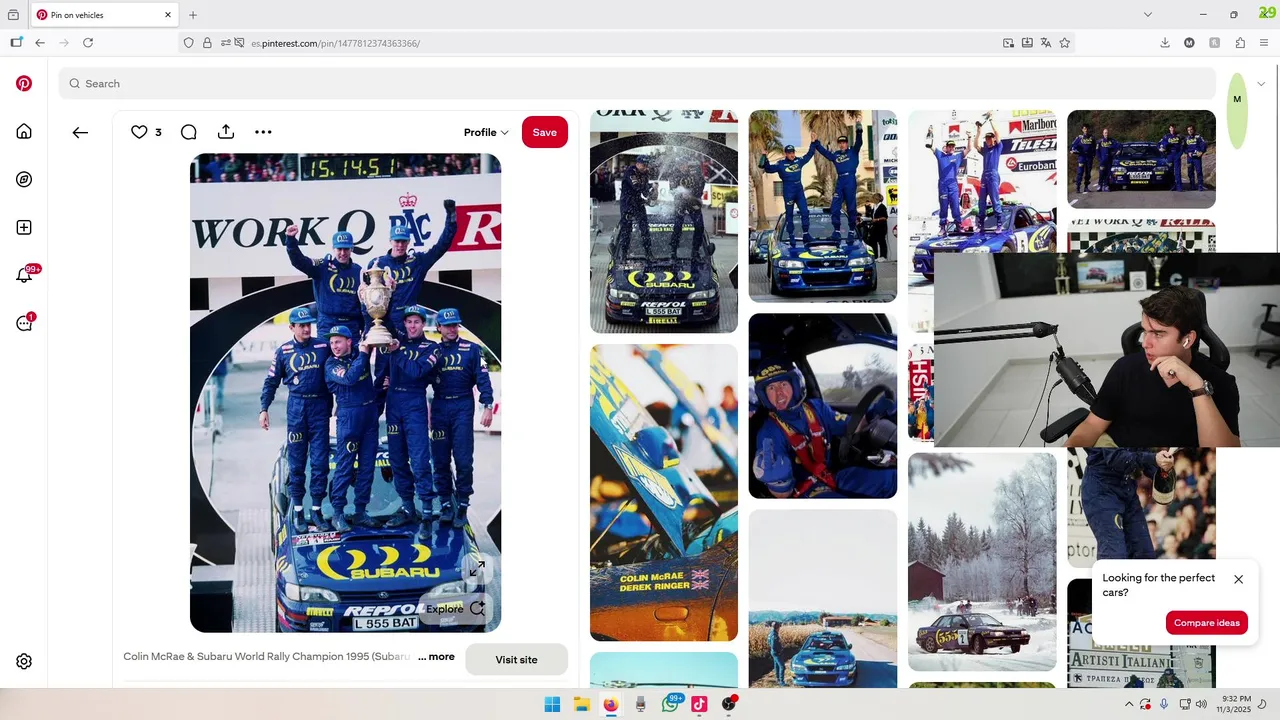
Task: Open TikTok from the taskbar
Action: (699, 704)
